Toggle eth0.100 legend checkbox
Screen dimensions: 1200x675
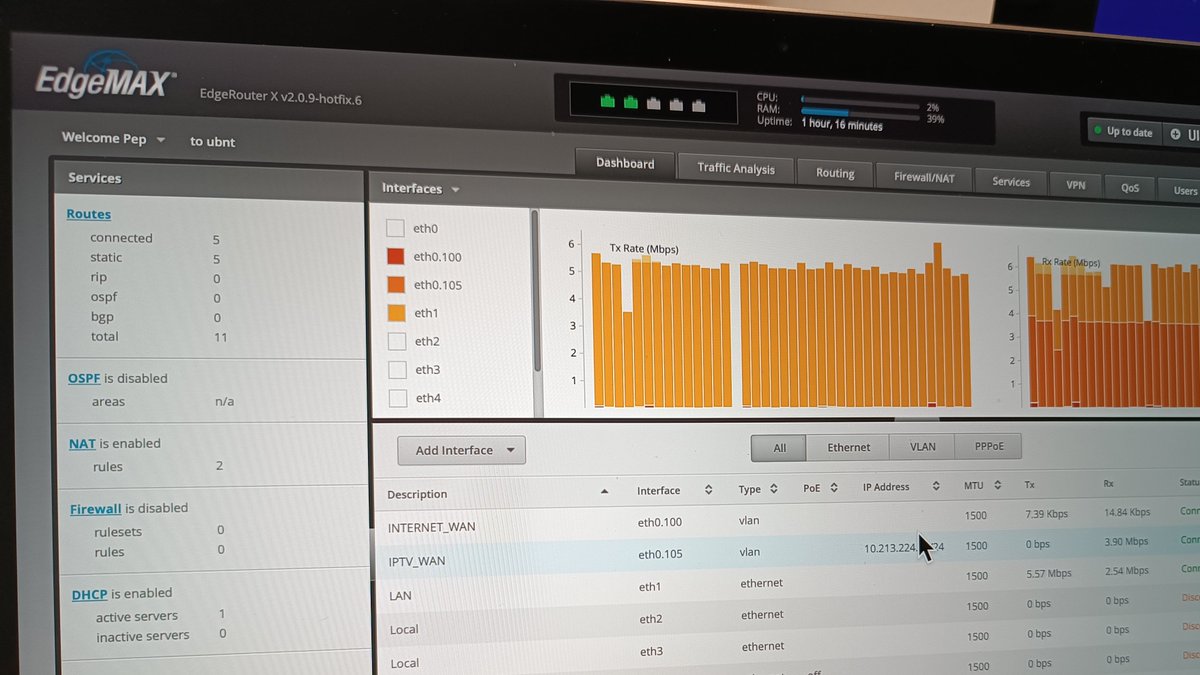[x=395, y=256]
